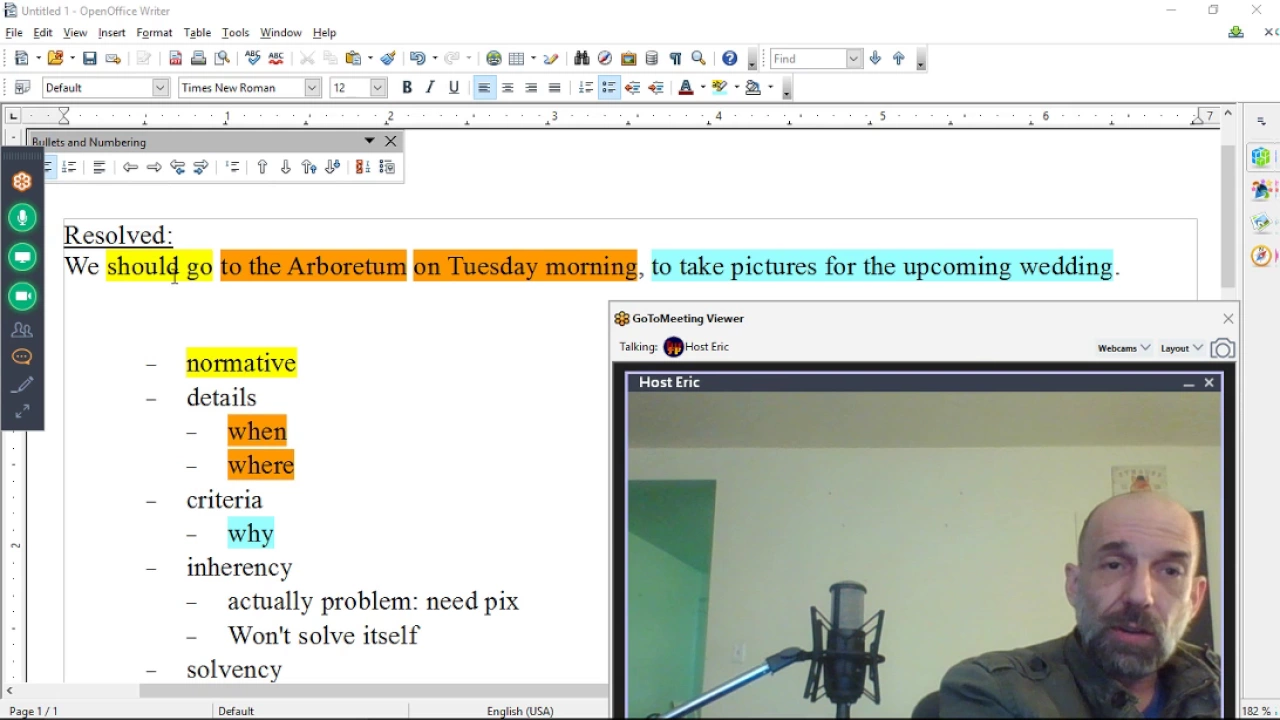Open the Table menu
1280x720 pixels.
point(197,33)
